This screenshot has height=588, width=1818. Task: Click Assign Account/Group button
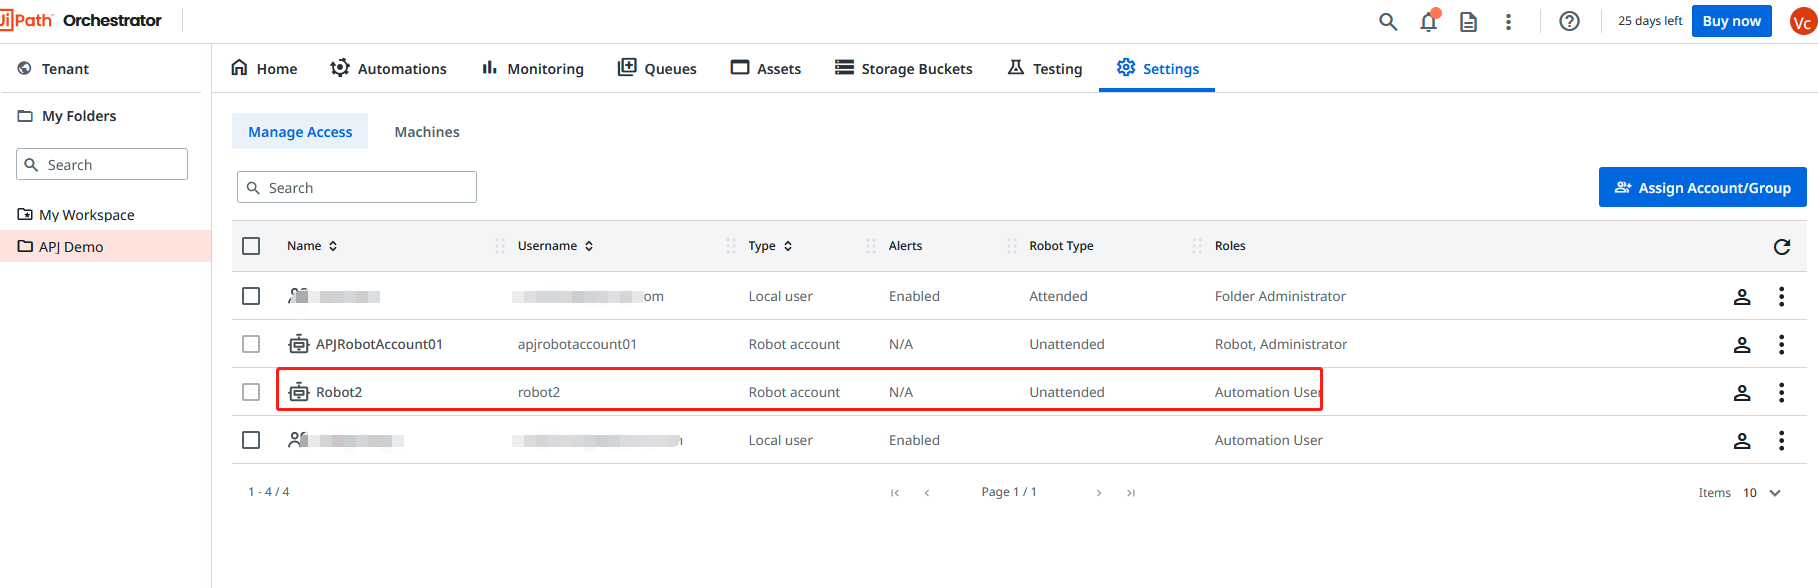(1702, 187)
